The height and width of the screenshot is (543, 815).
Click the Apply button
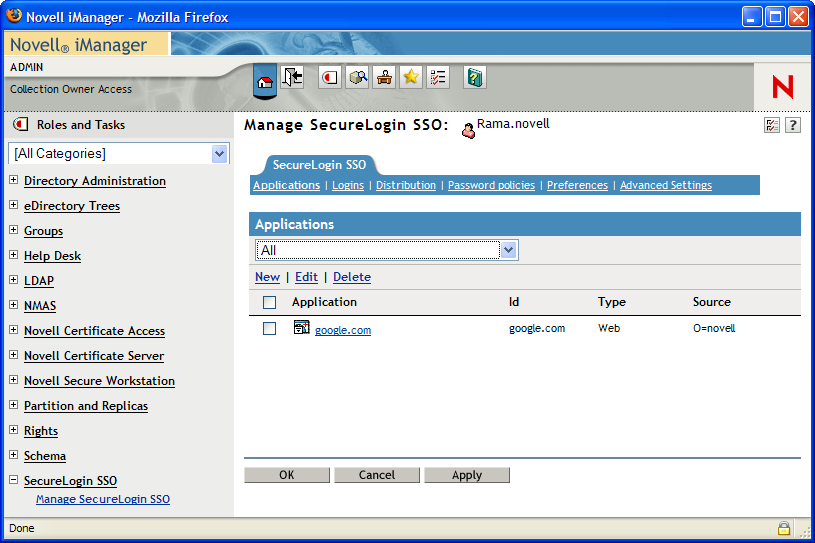point(467,475)
